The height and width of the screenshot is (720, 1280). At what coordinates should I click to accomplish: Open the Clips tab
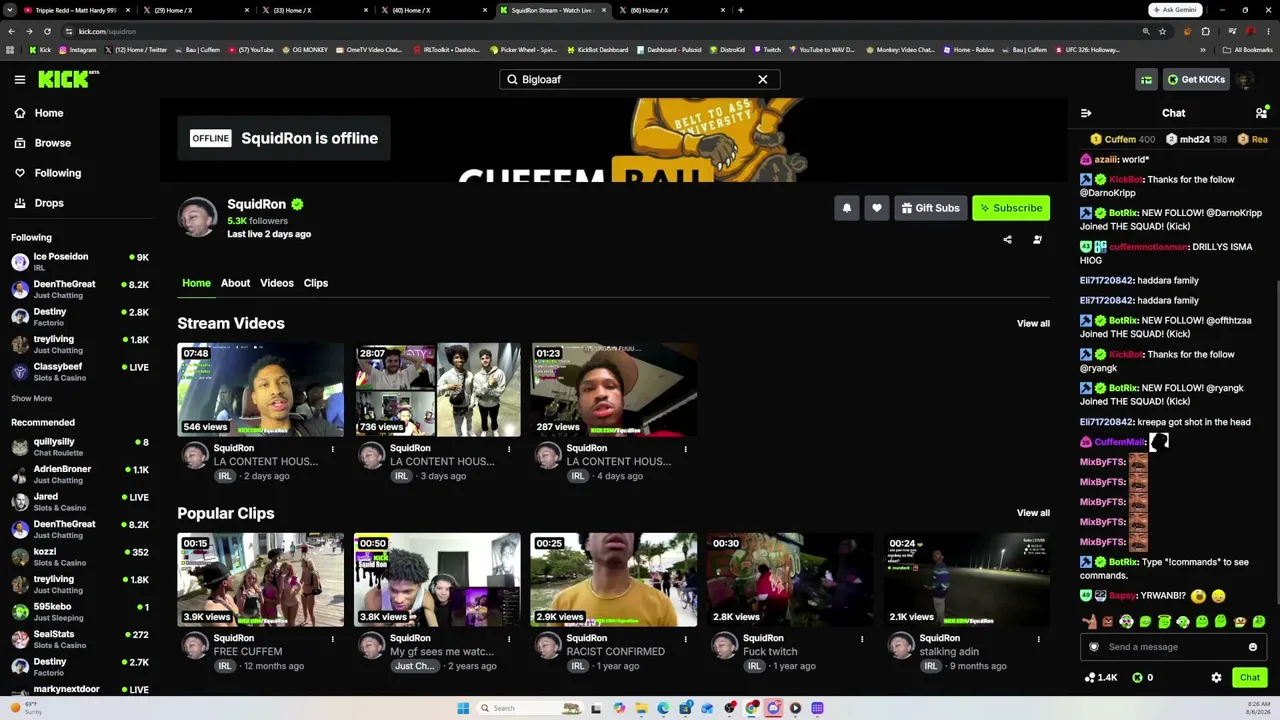coord(316,283)
